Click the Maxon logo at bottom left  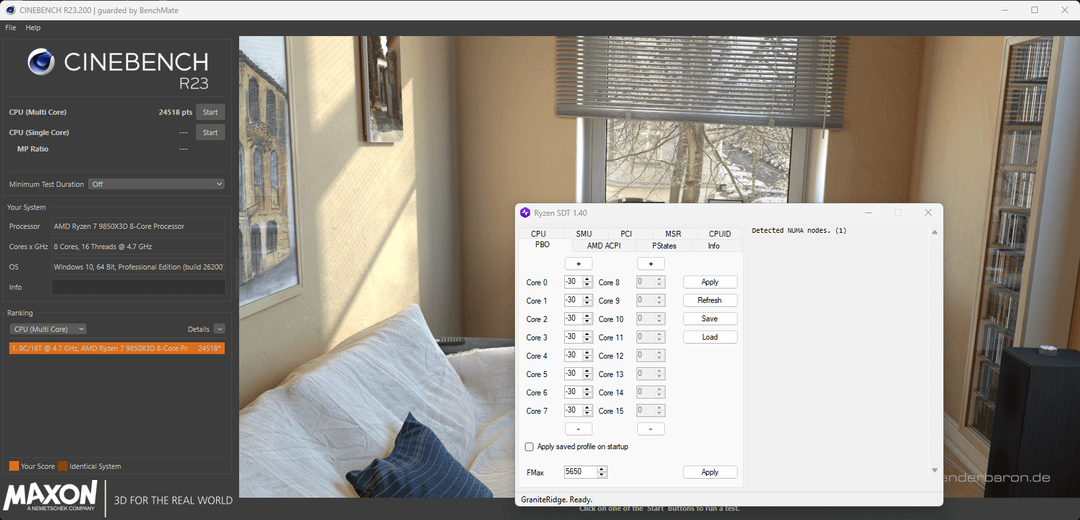[52, 495]
